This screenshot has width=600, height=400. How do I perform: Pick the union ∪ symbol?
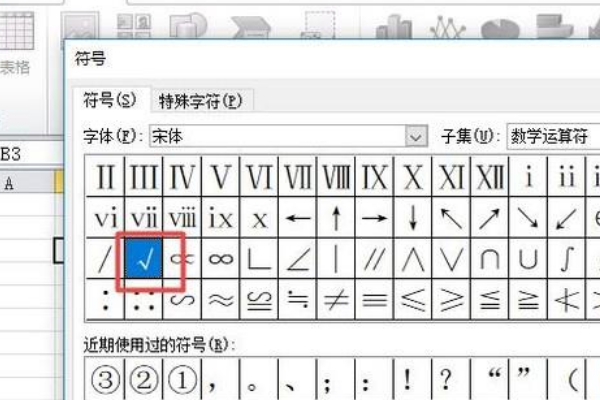[x=528, y=259]
